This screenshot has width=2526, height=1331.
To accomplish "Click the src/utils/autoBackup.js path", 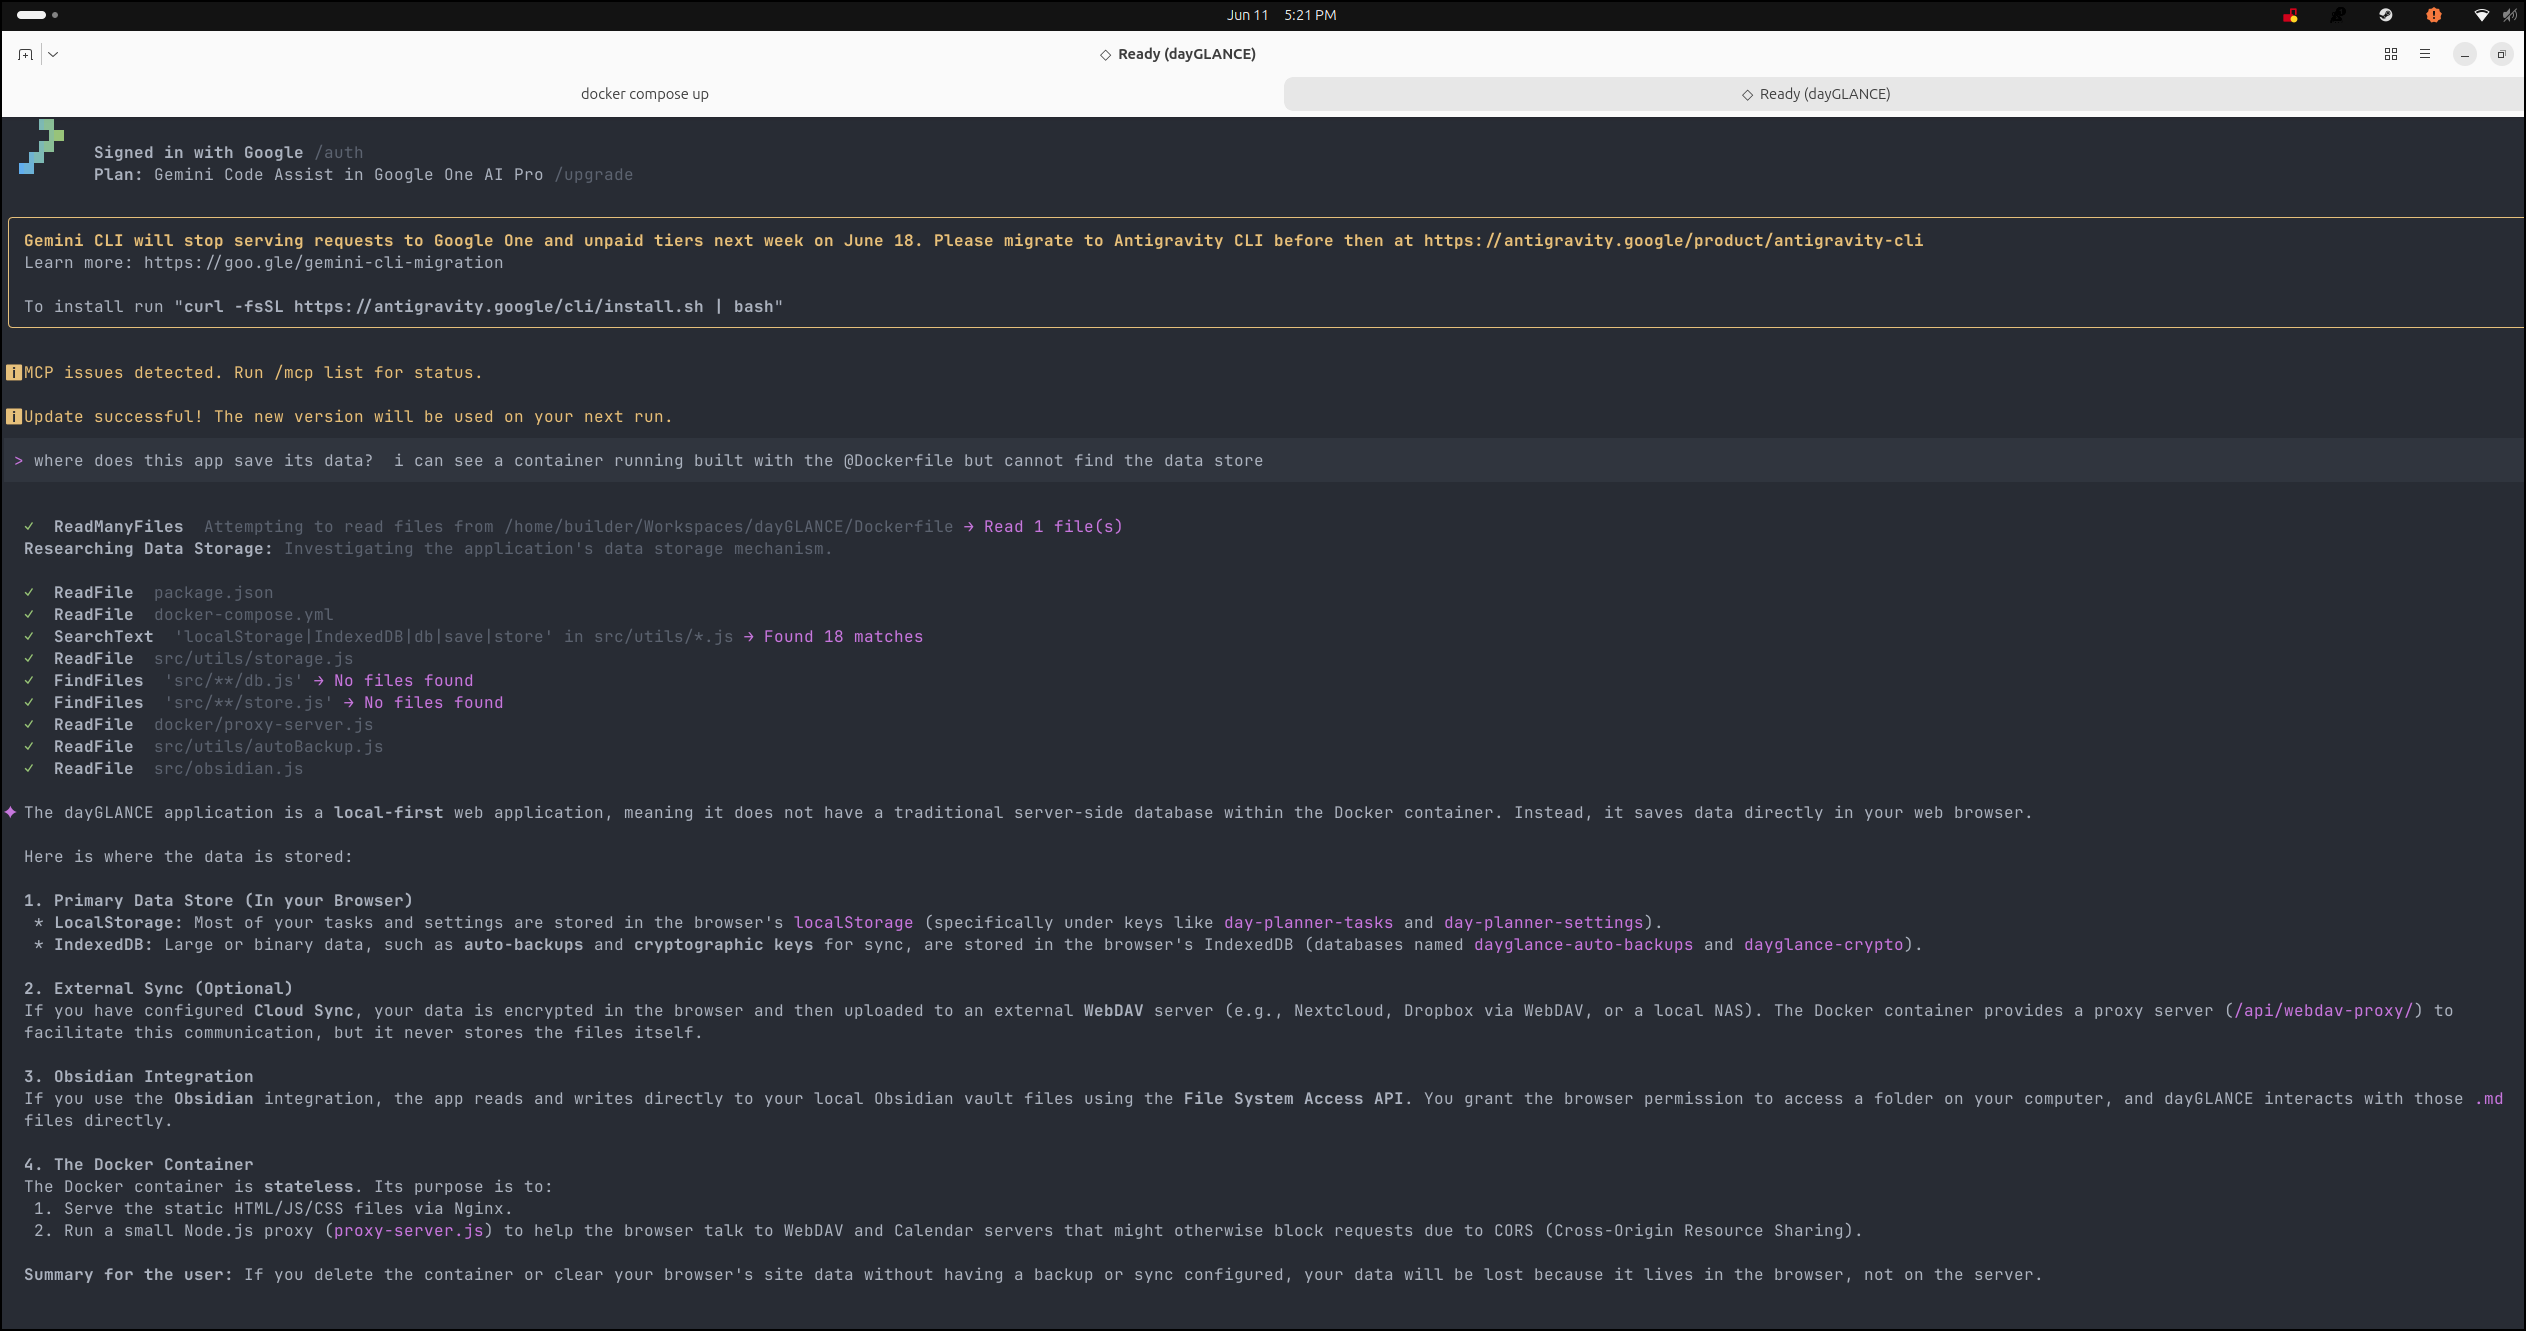I will tap(268, 747).
